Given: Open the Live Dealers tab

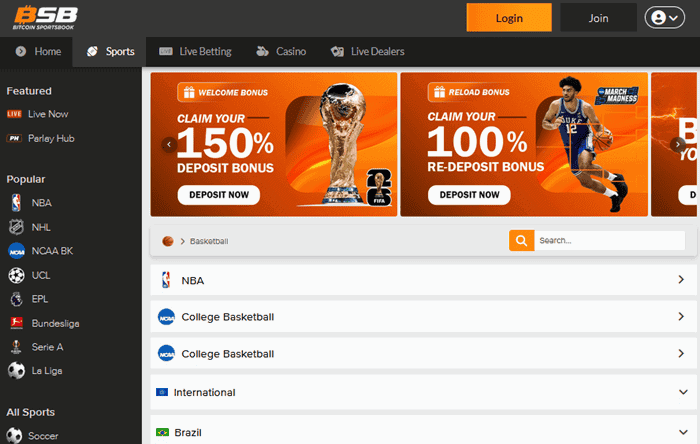Looking at the screenshot, I should click(x=367, y=52).
